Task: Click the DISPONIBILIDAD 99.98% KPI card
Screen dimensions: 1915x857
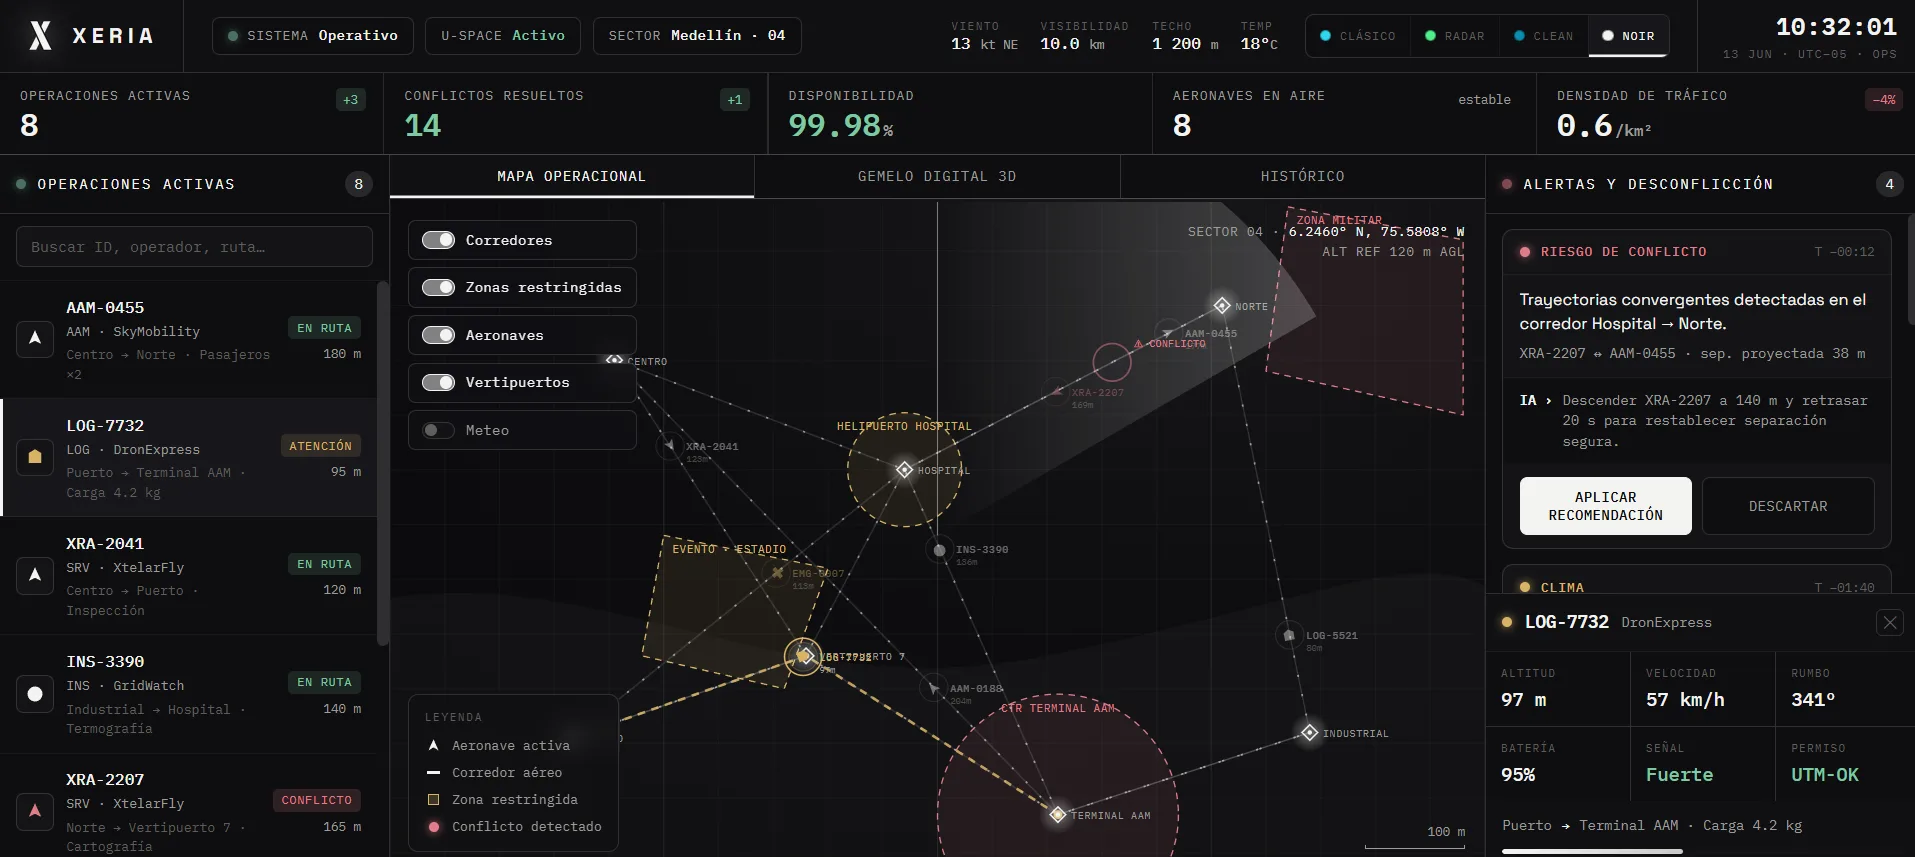Action: 960,114
